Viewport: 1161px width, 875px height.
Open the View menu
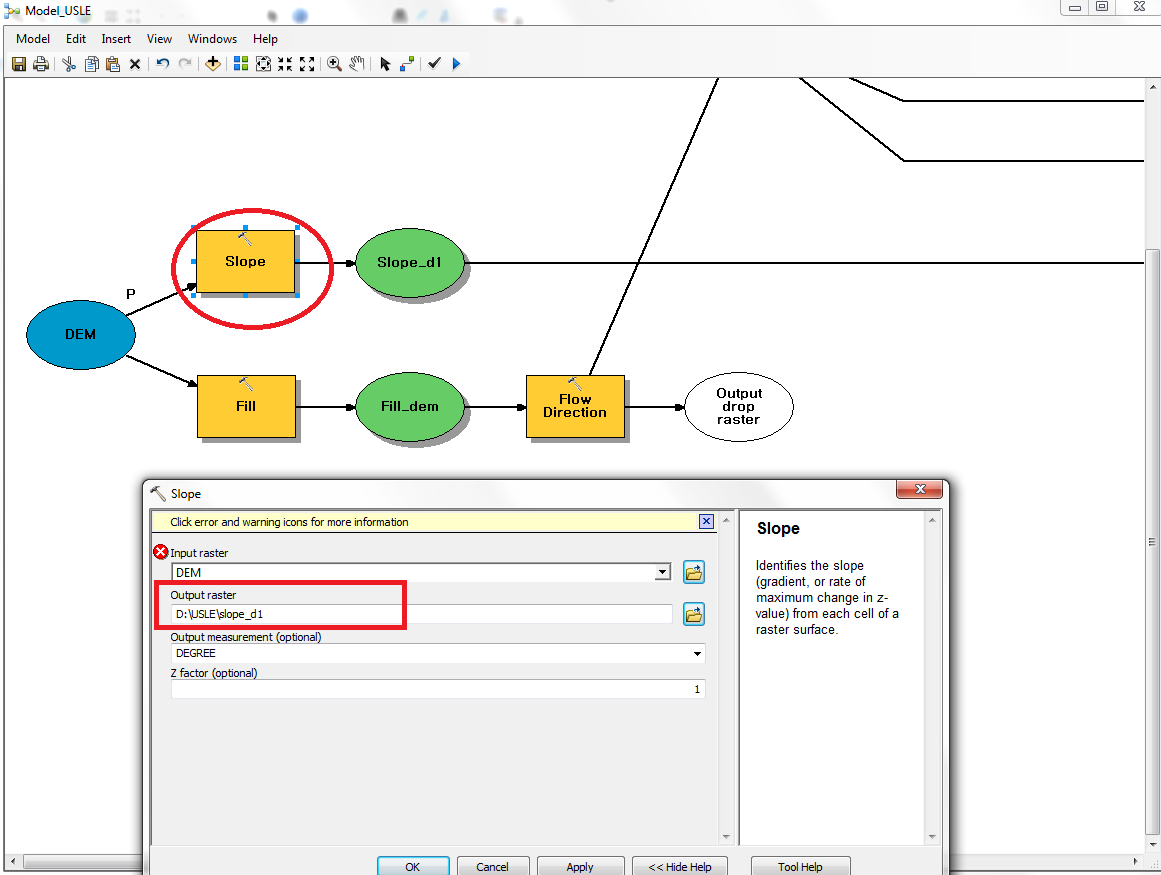159,39
